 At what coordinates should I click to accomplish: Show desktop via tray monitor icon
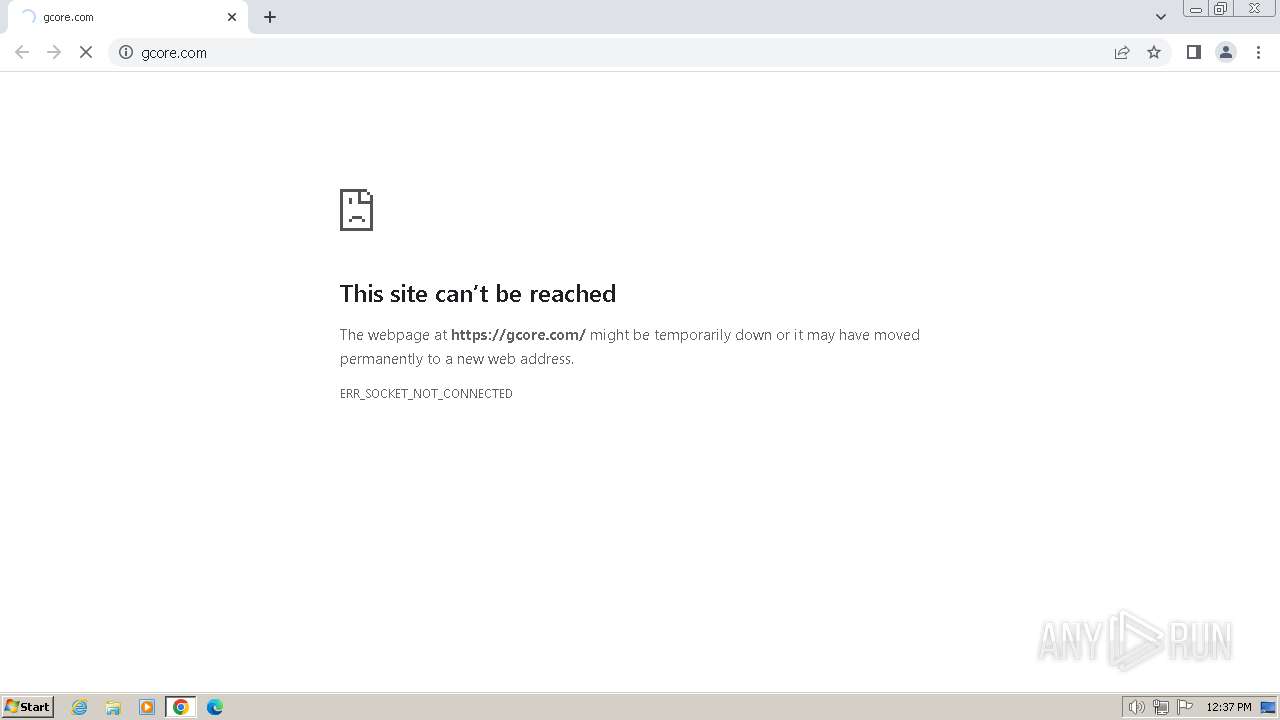click(1268, 707)
